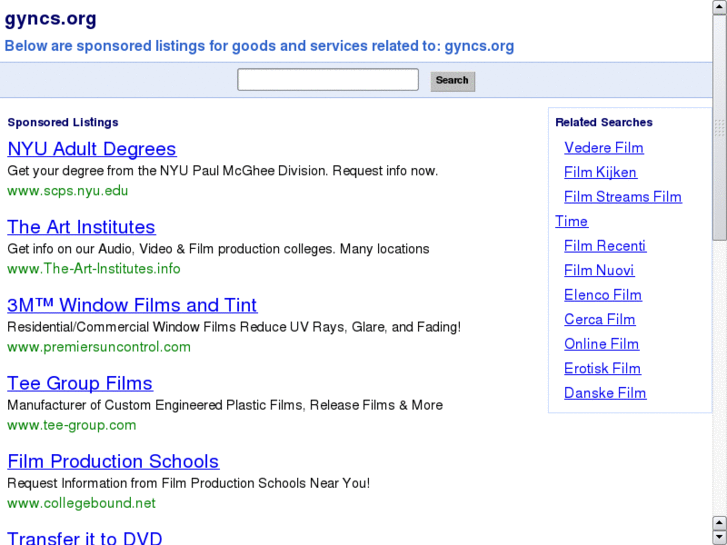Screen dimensions: 727x545
Task: Open The Art Institutes link
Action: coord(81,227)
